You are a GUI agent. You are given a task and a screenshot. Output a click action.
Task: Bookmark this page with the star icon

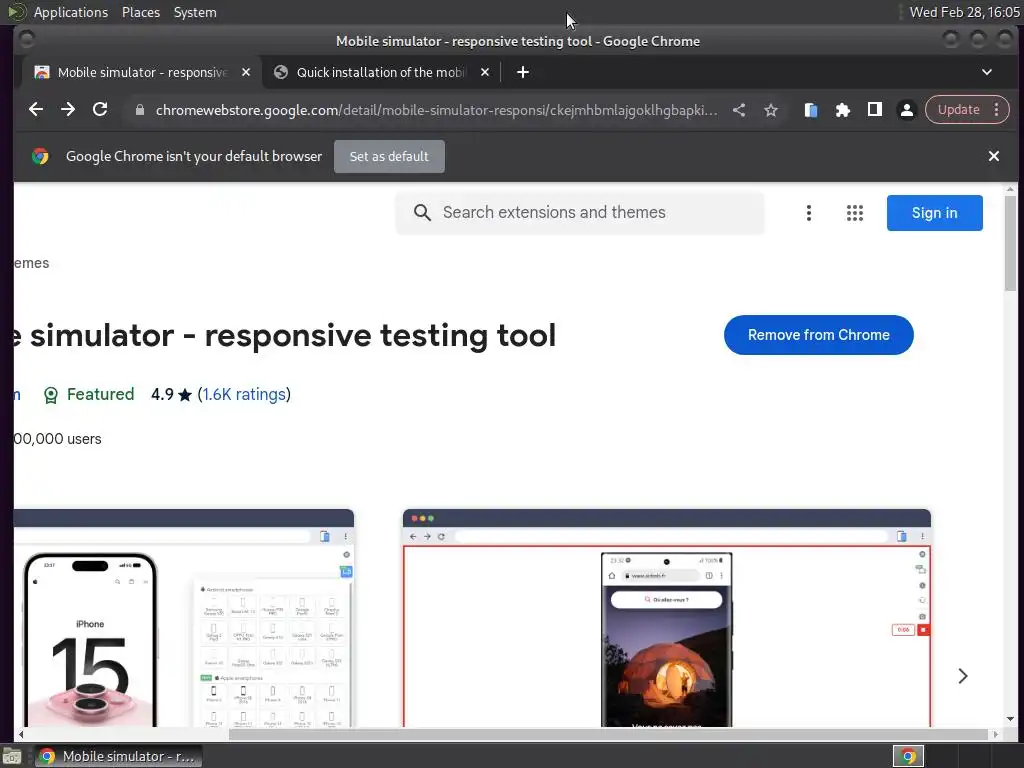click(x=771, y=110)
